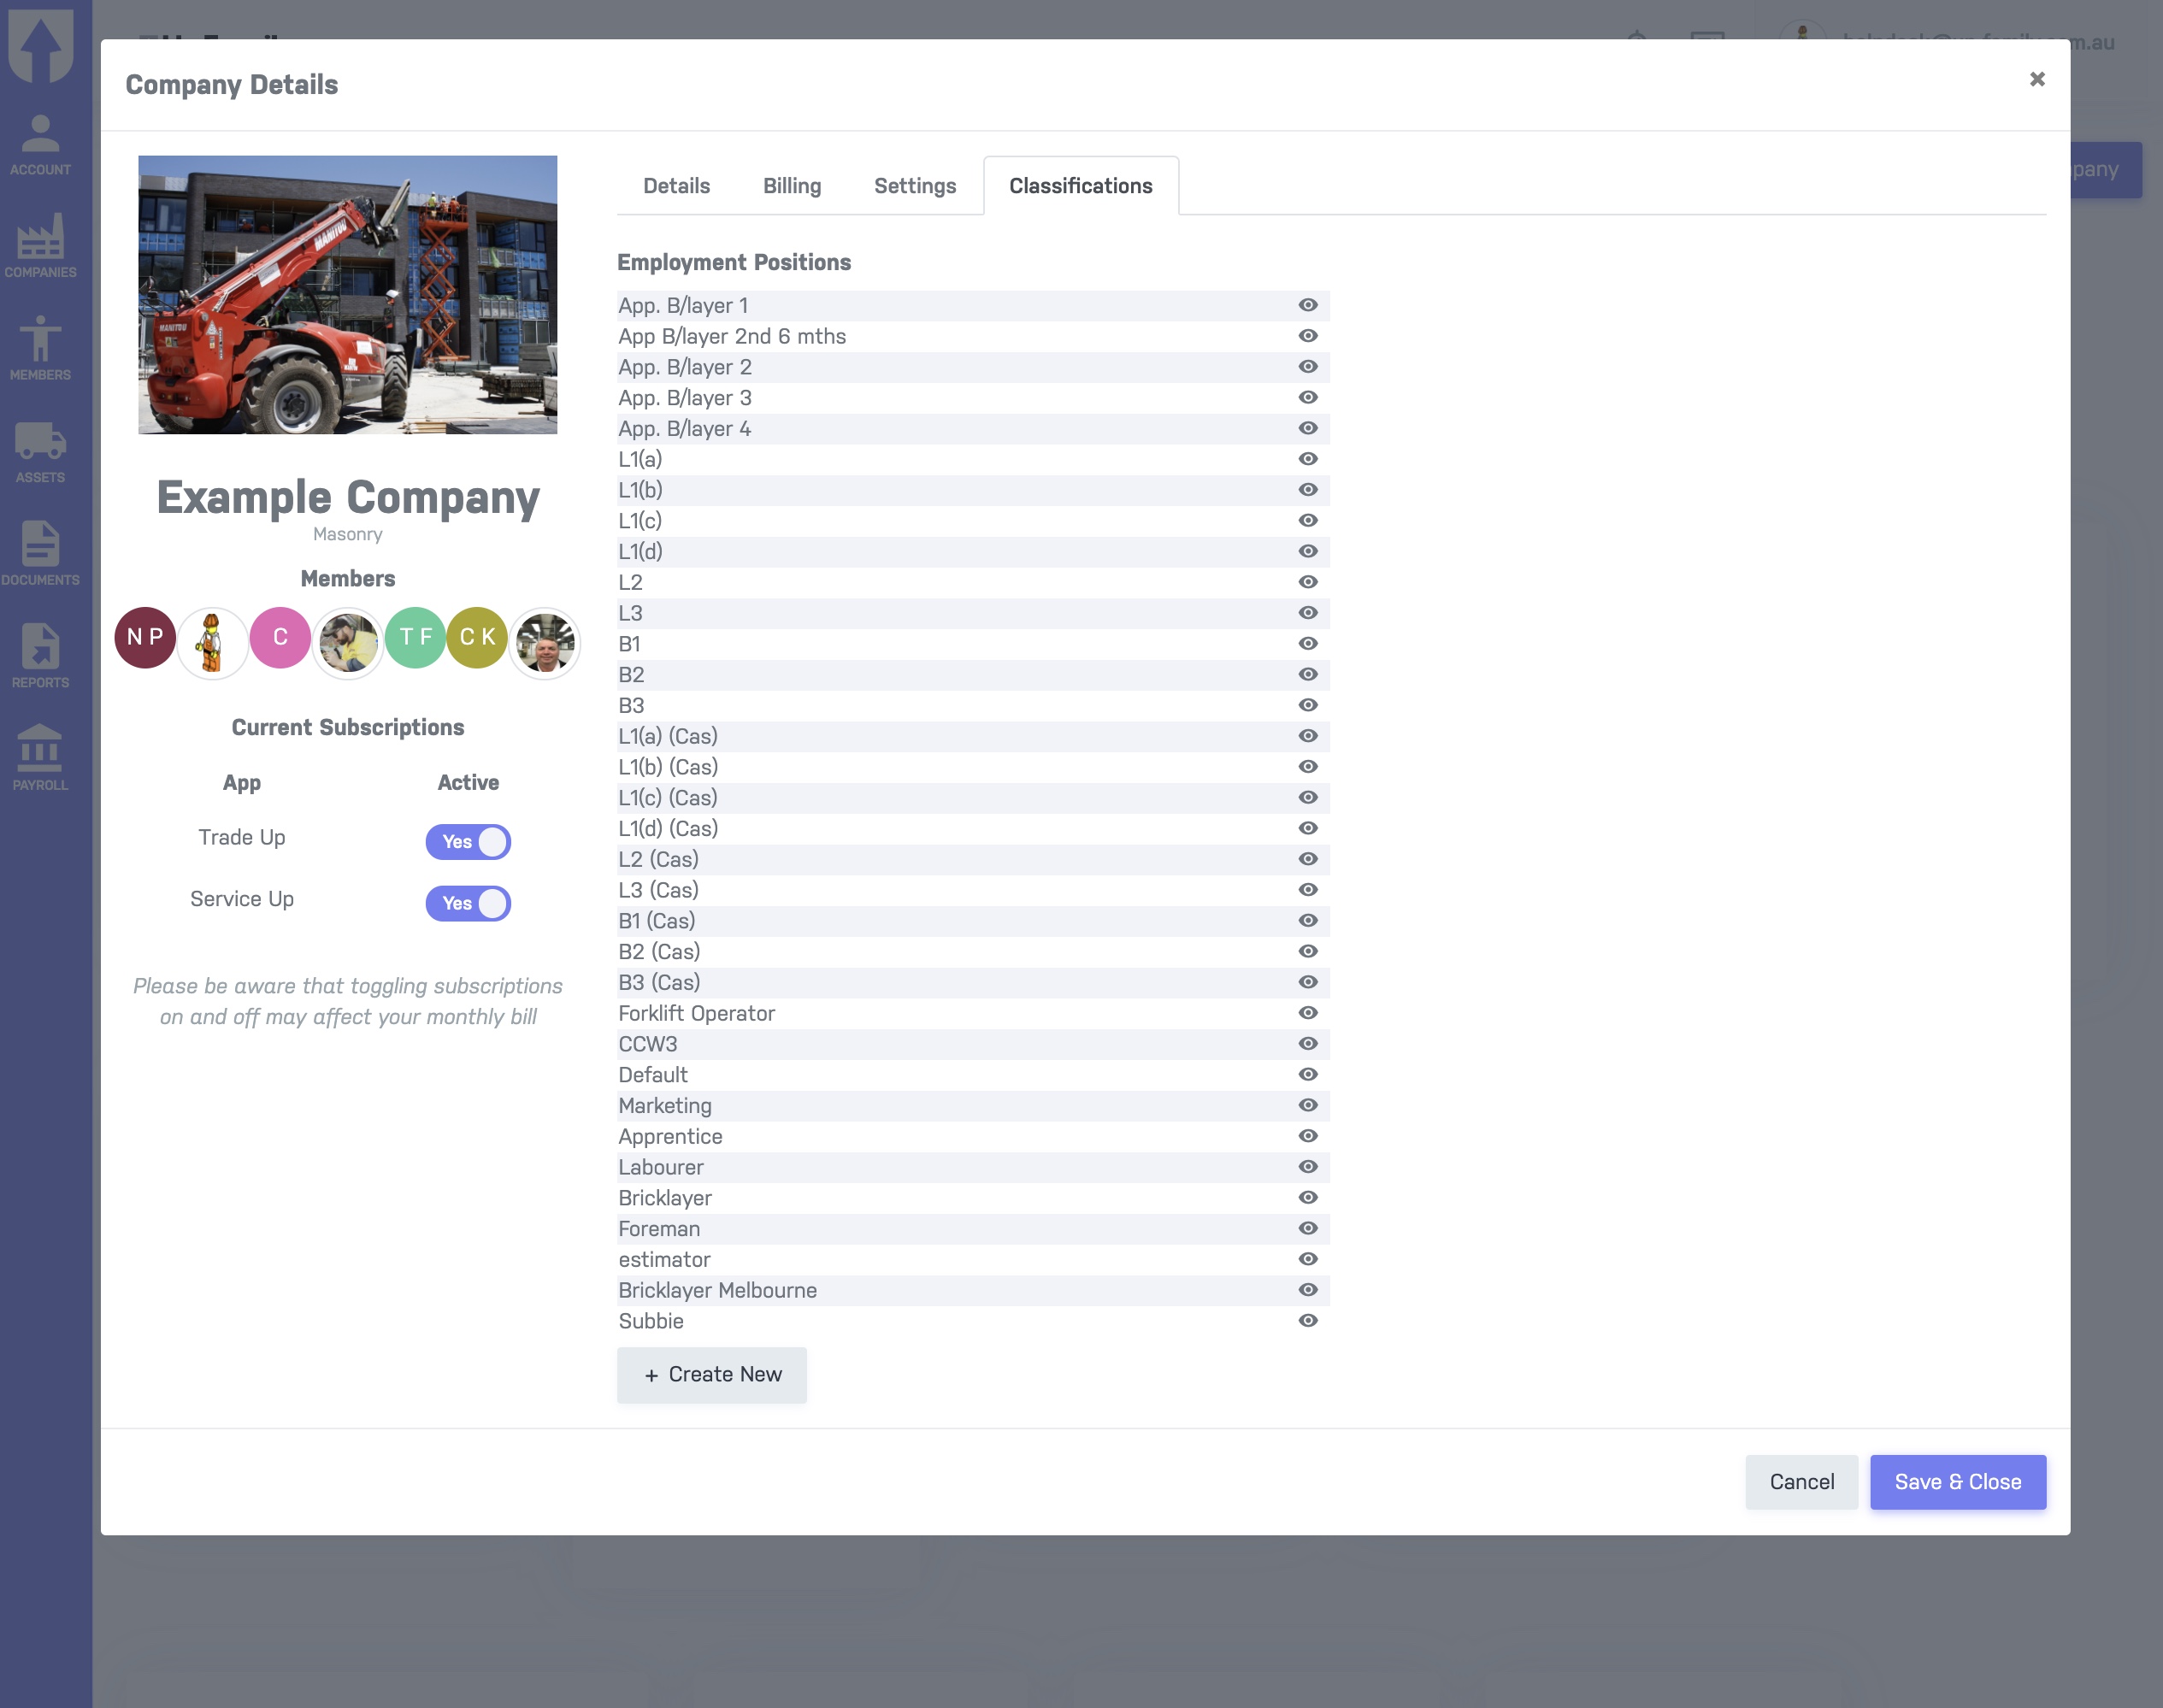The width and height of the screenshot is (2163, 1708).
Task: Open the Documents sidebar icon
Action: click(x=40, y=554)
